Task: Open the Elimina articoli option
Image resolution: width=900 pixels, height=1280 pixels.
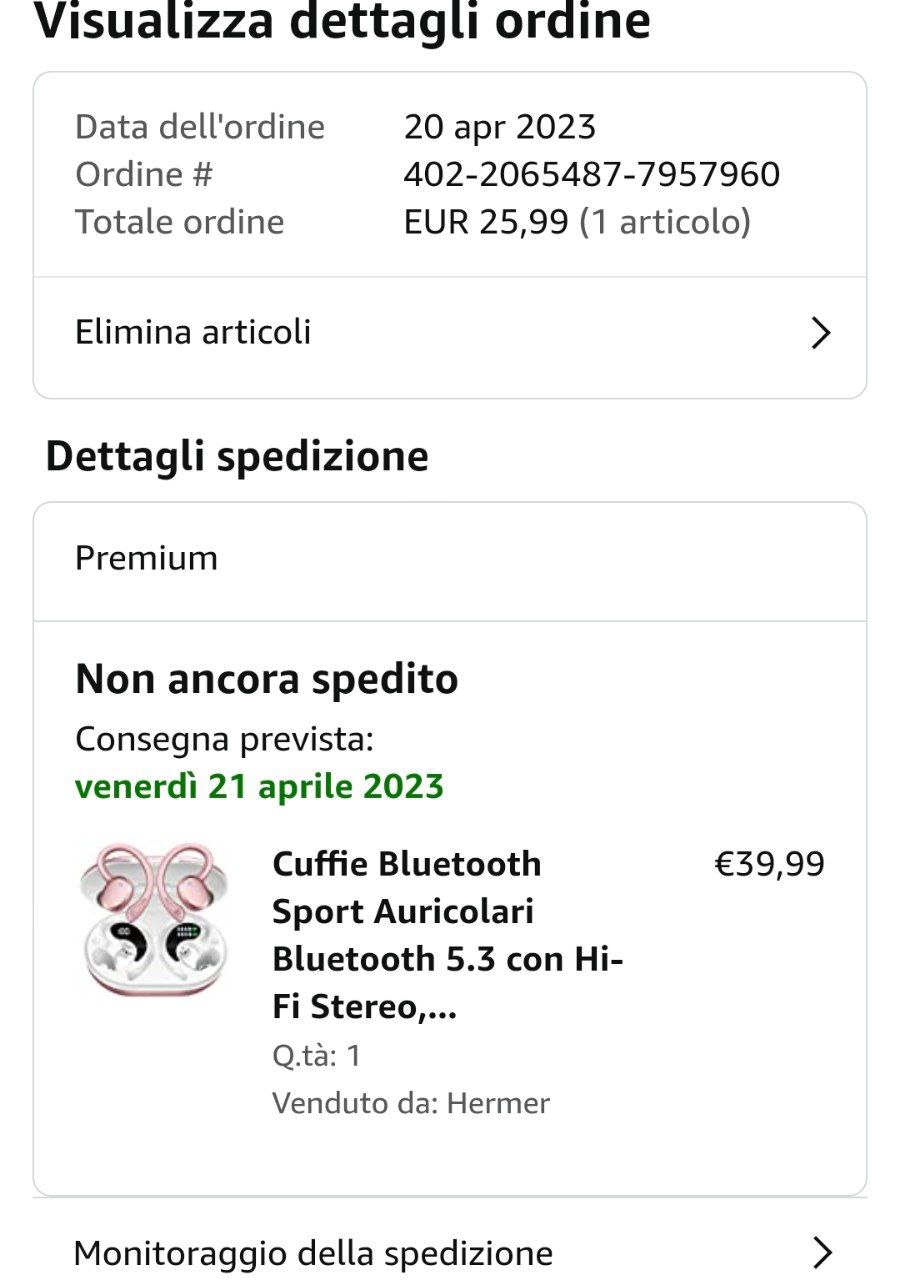Action: point(193,332)
